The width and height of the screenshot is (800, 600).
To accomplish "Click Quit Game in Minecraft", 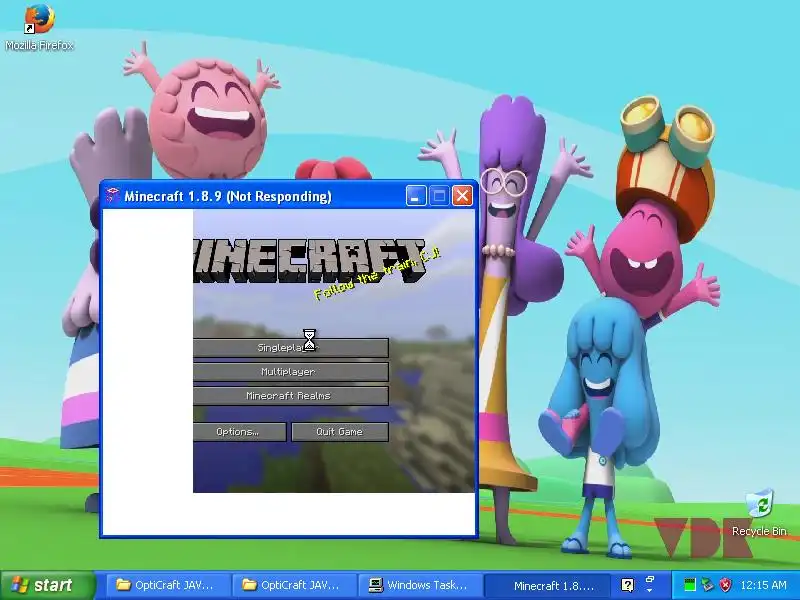I will pyautogui.click(x=340, y=432).
